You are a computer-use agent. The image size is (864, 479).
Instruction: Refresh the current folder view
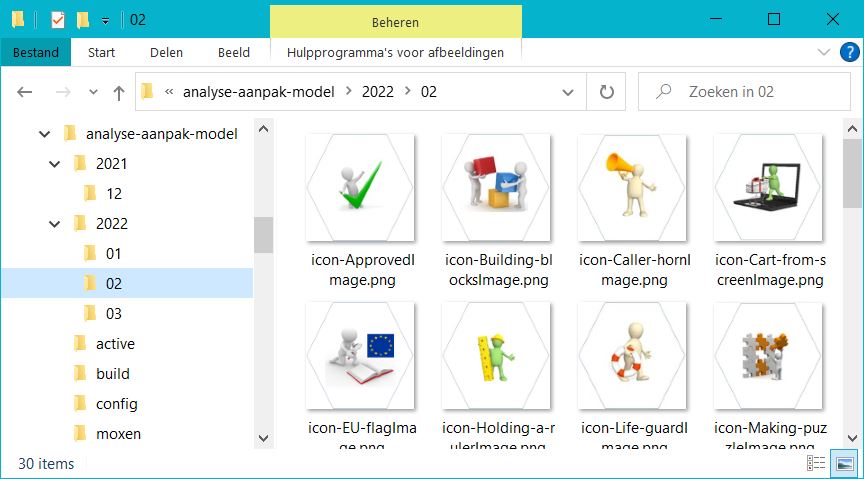click(x=606, y=92)
